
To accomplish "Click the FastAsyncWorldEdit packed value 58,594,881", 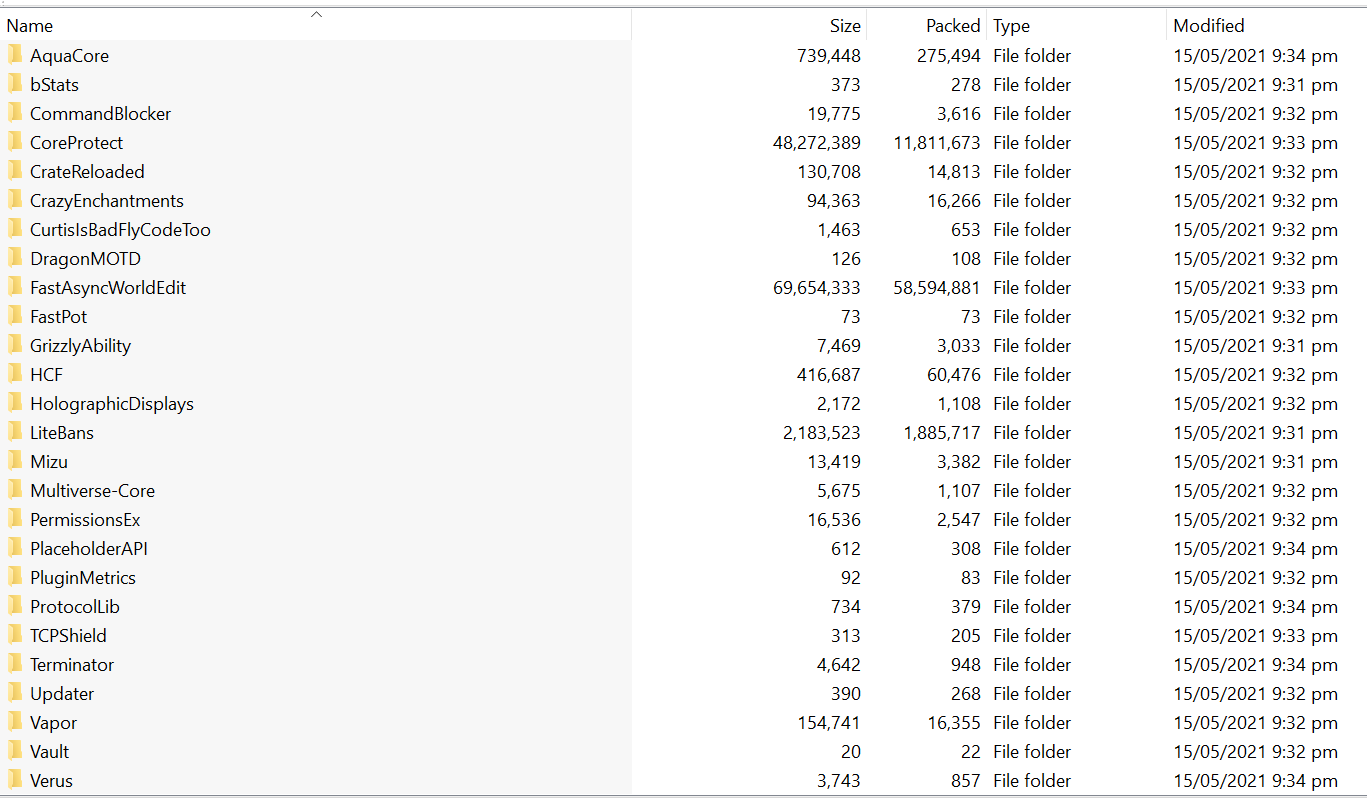I will pyautogui.click(x=937, y=288).
